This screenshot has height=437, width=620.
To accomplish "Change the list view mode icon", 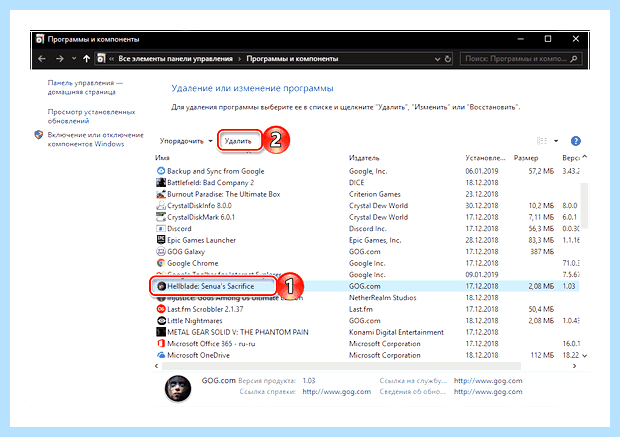I will click(542, 141).
